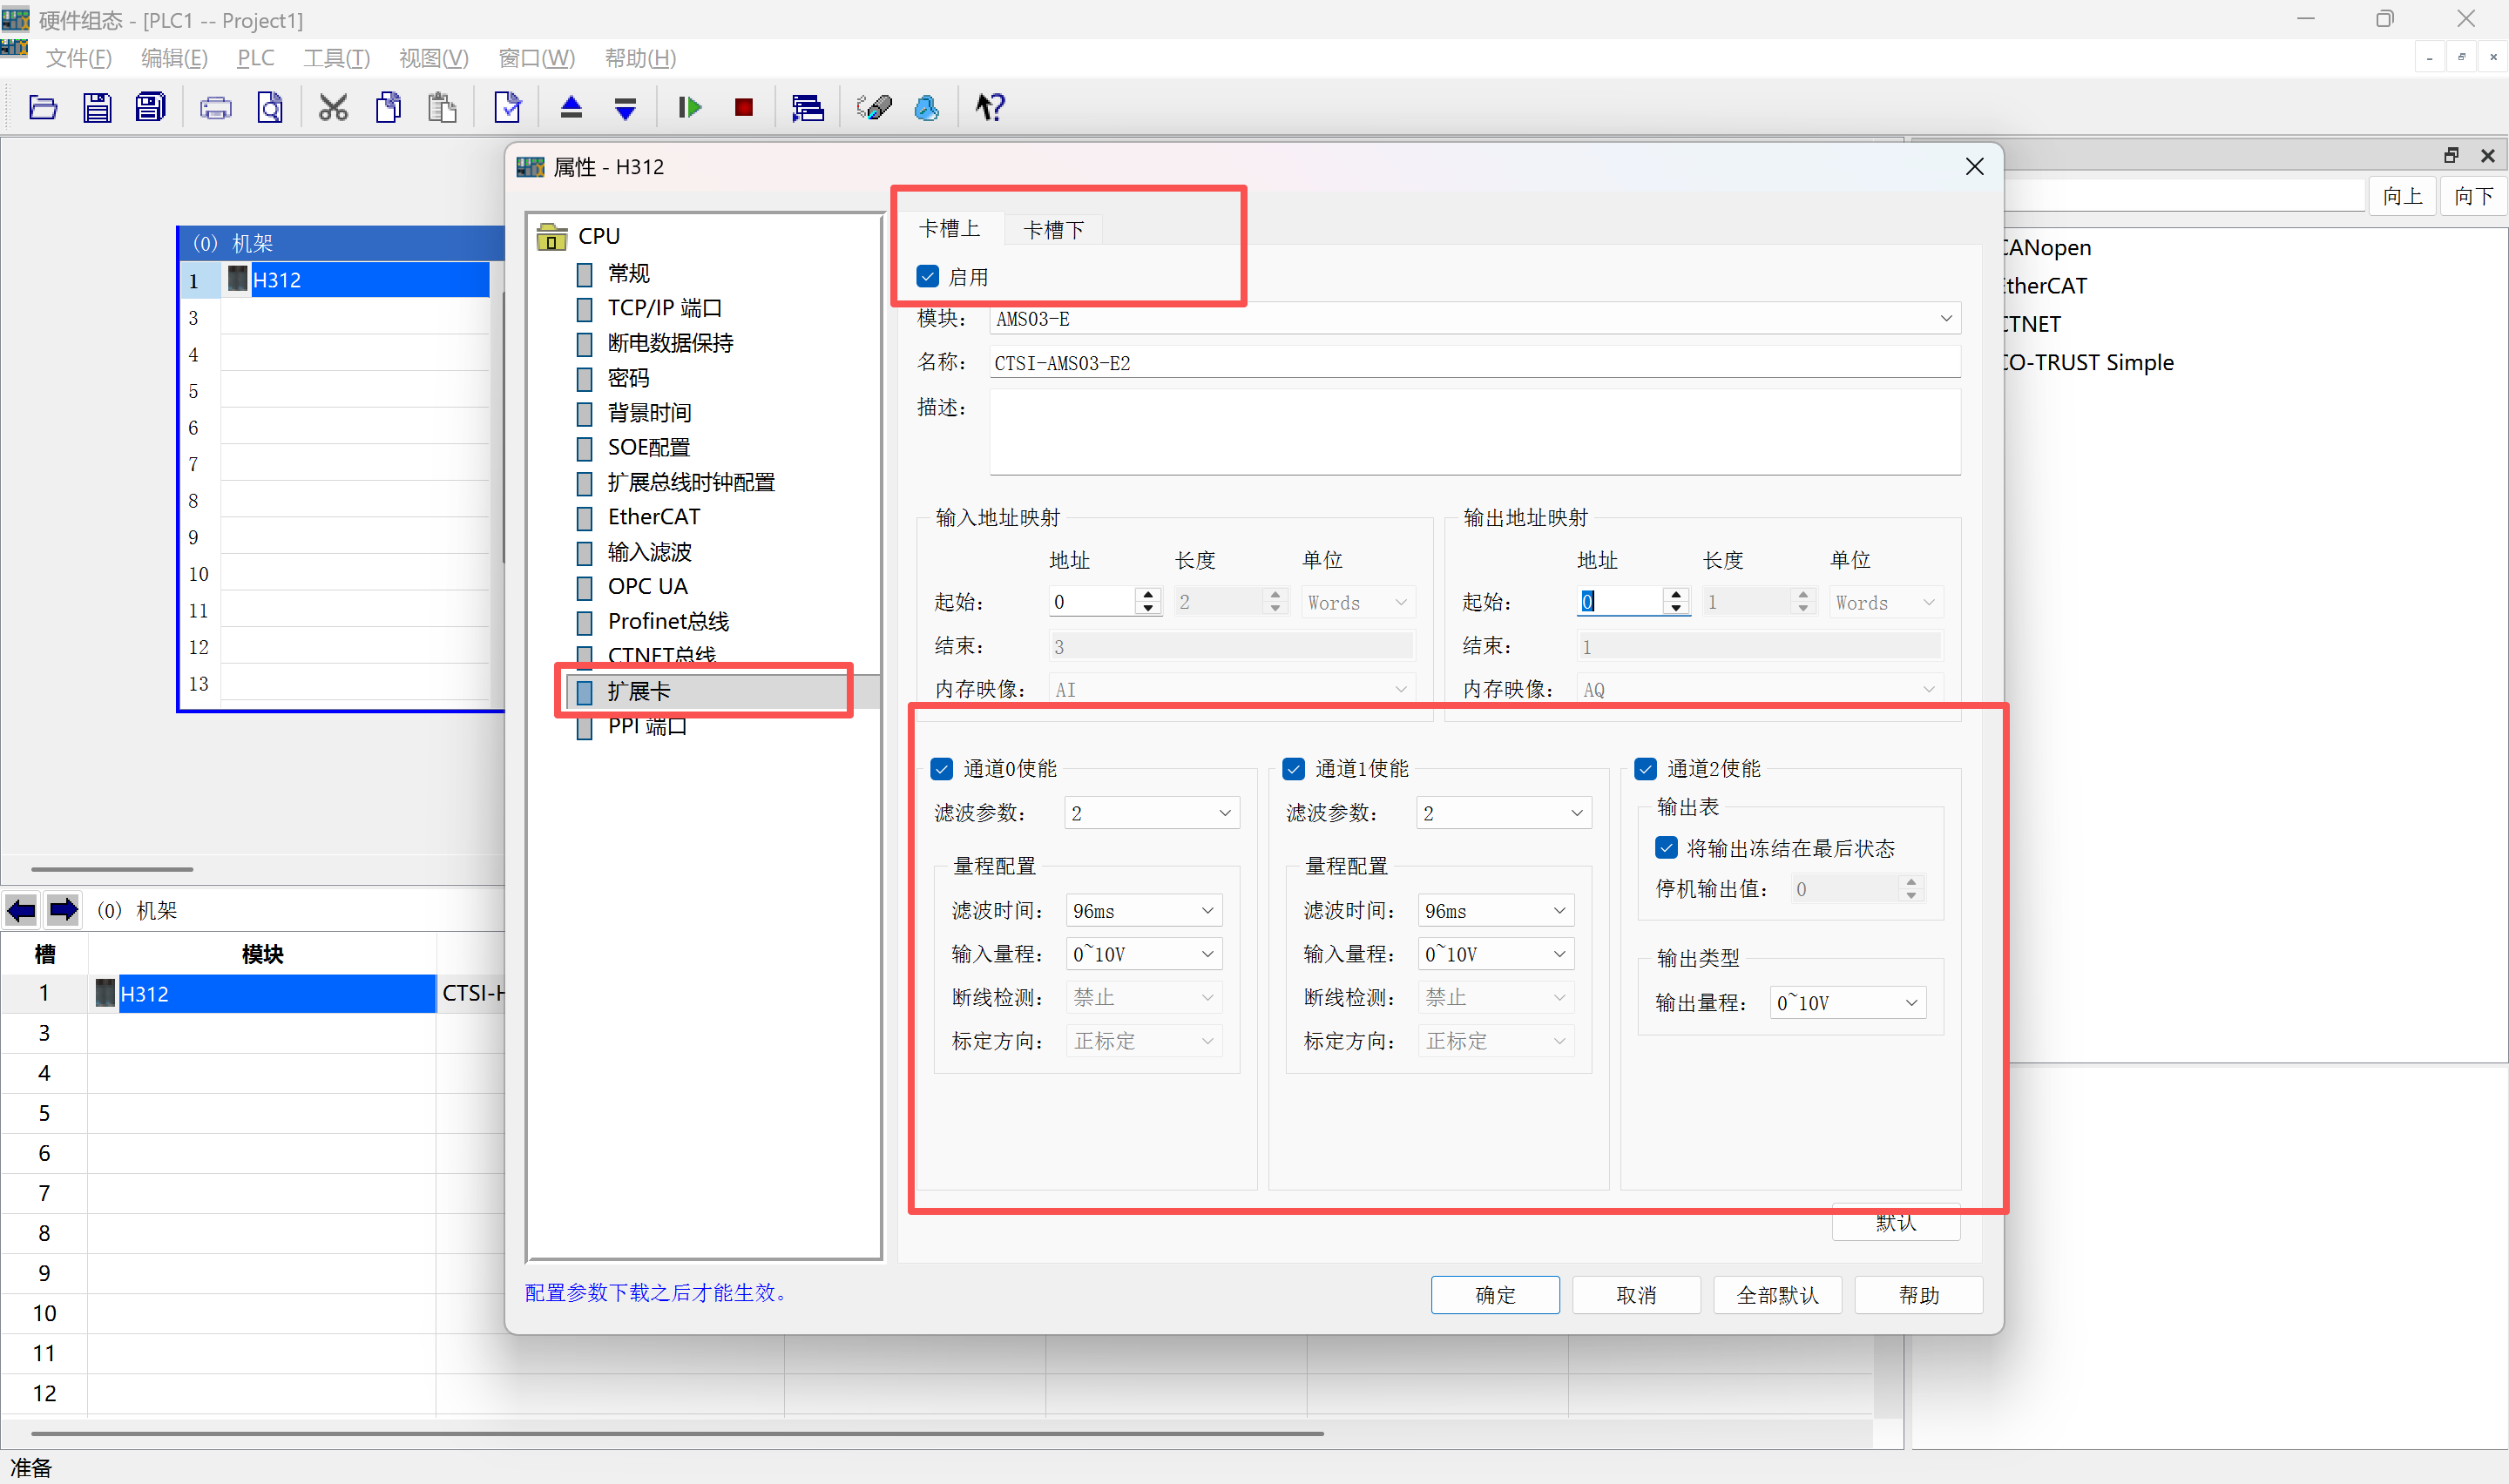Click the Save All toolbar icon
2509x1484 pixels.
(x=151, y=107)
